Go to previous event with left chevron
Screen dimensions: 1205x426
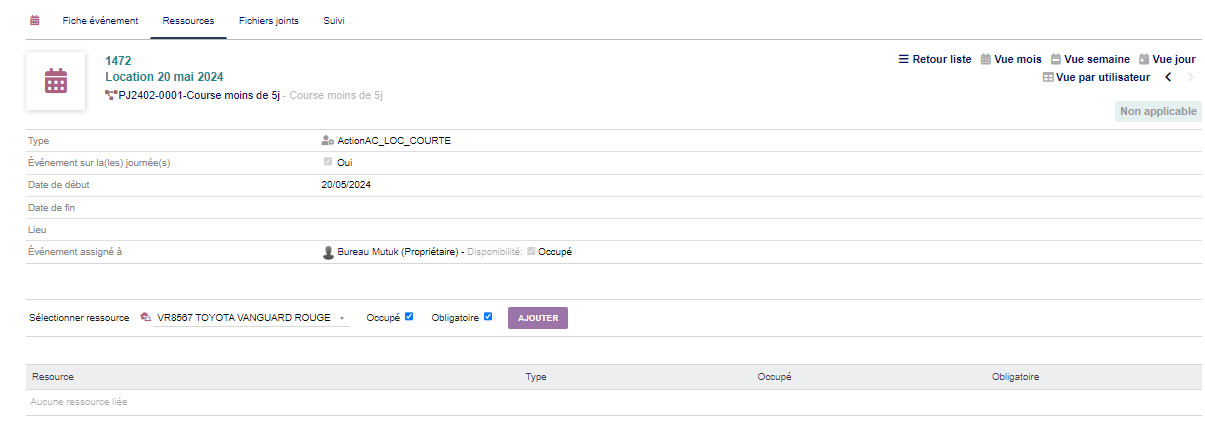1168,77
